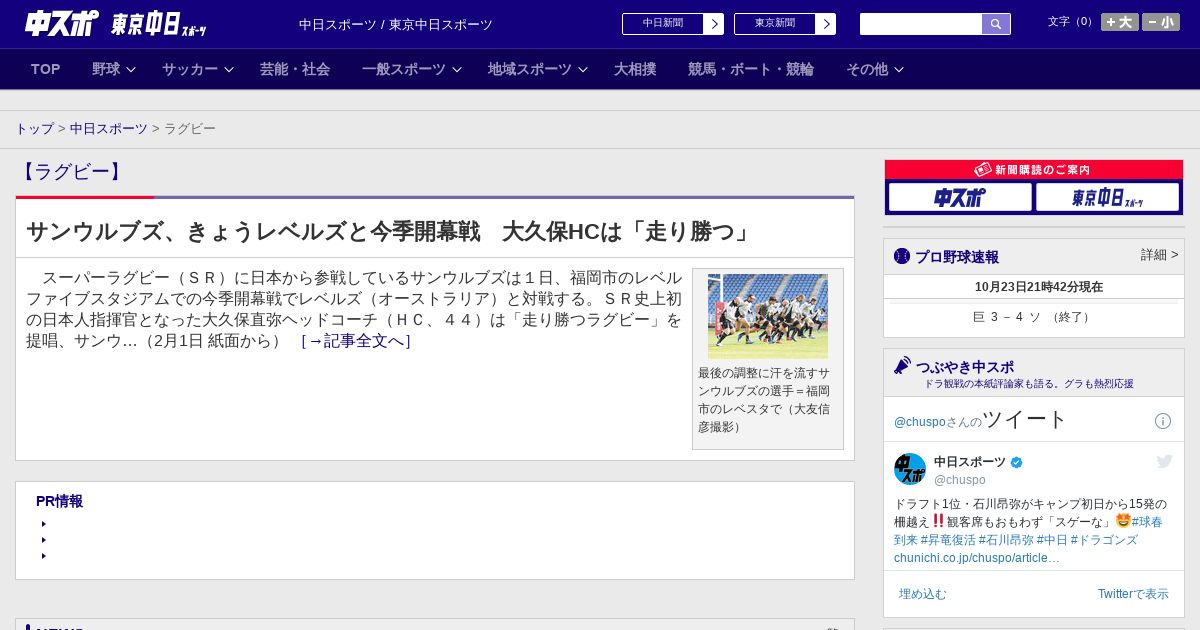Click verified badge next to 中日スポーツ

point(1017,463)
